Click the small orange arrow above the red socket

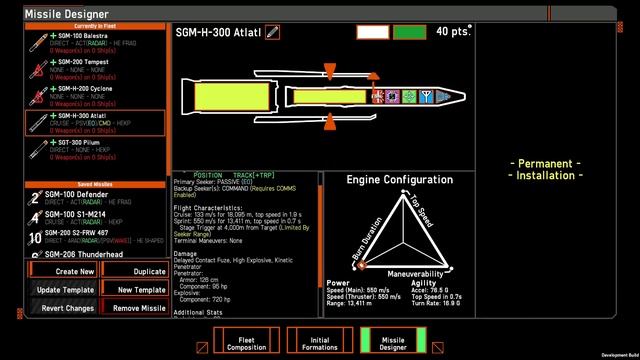(x=373, y=76)
